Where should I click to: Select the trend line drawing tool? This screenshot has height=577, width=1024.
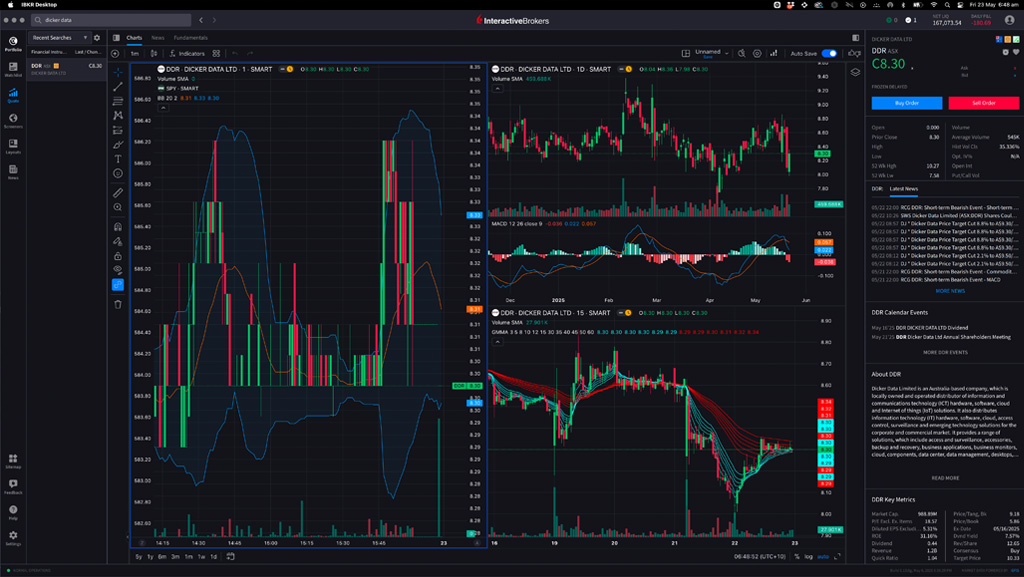tap(118, 87)
